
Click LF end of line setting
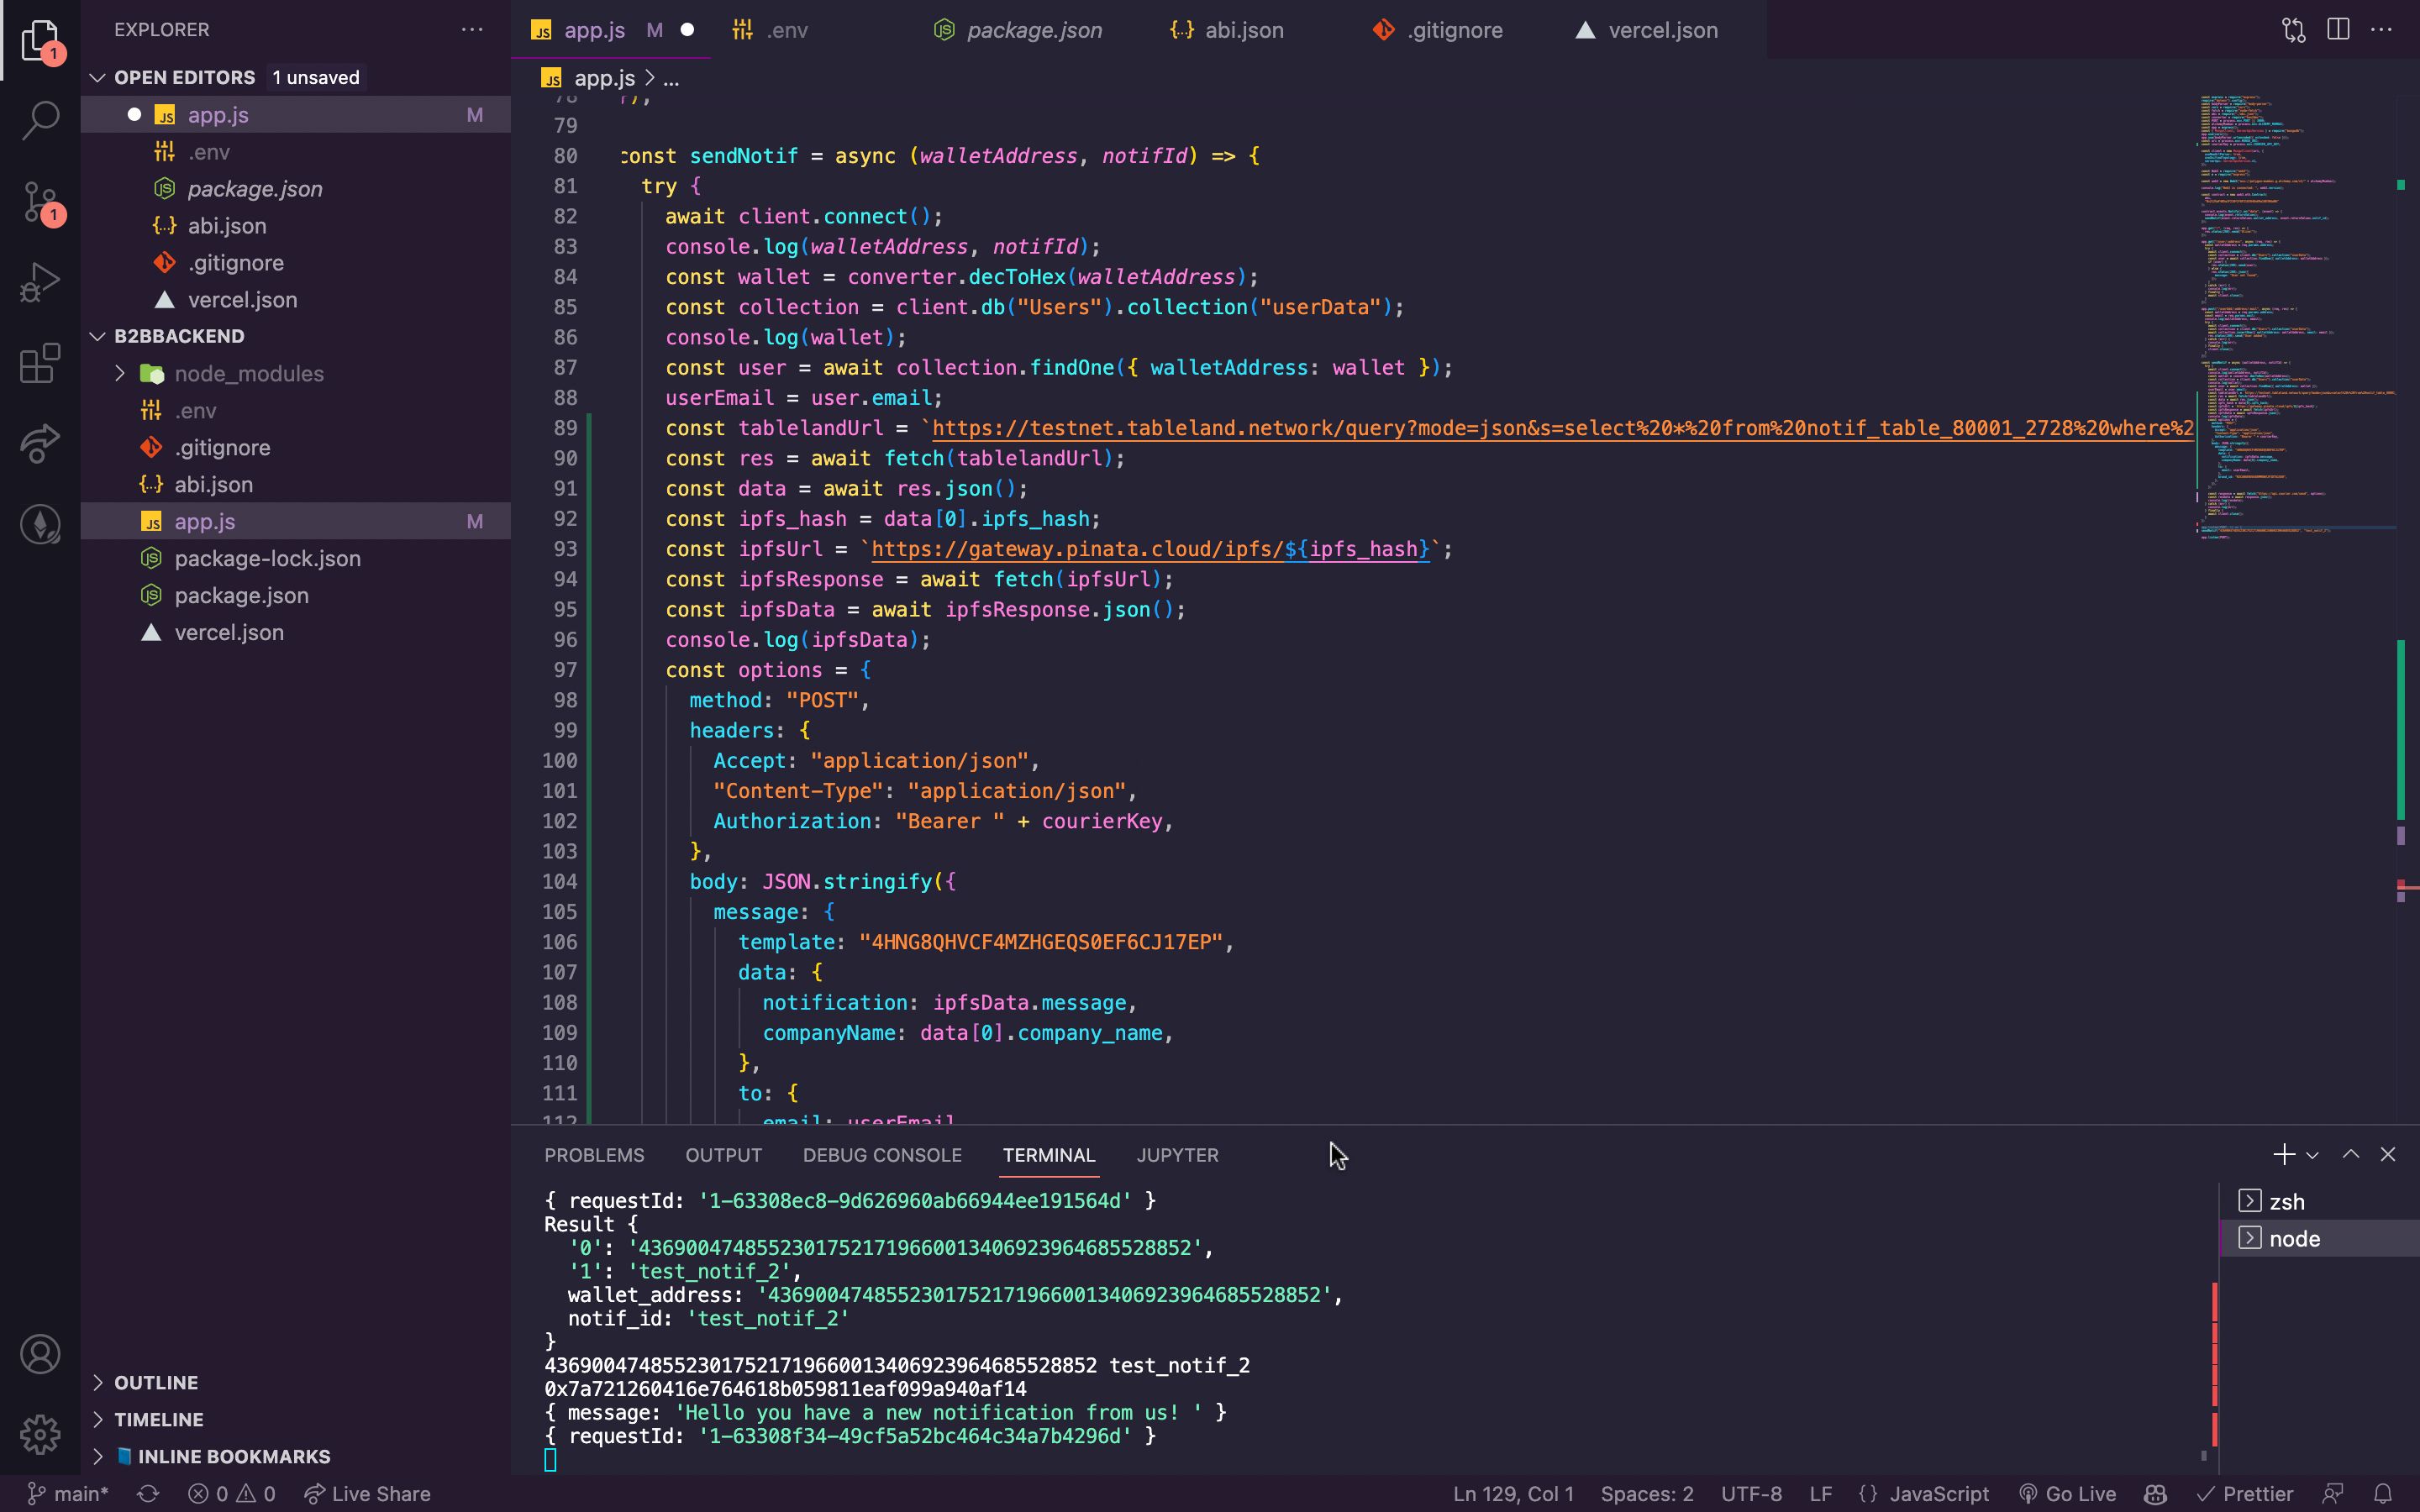[x=1821, y=1494]
